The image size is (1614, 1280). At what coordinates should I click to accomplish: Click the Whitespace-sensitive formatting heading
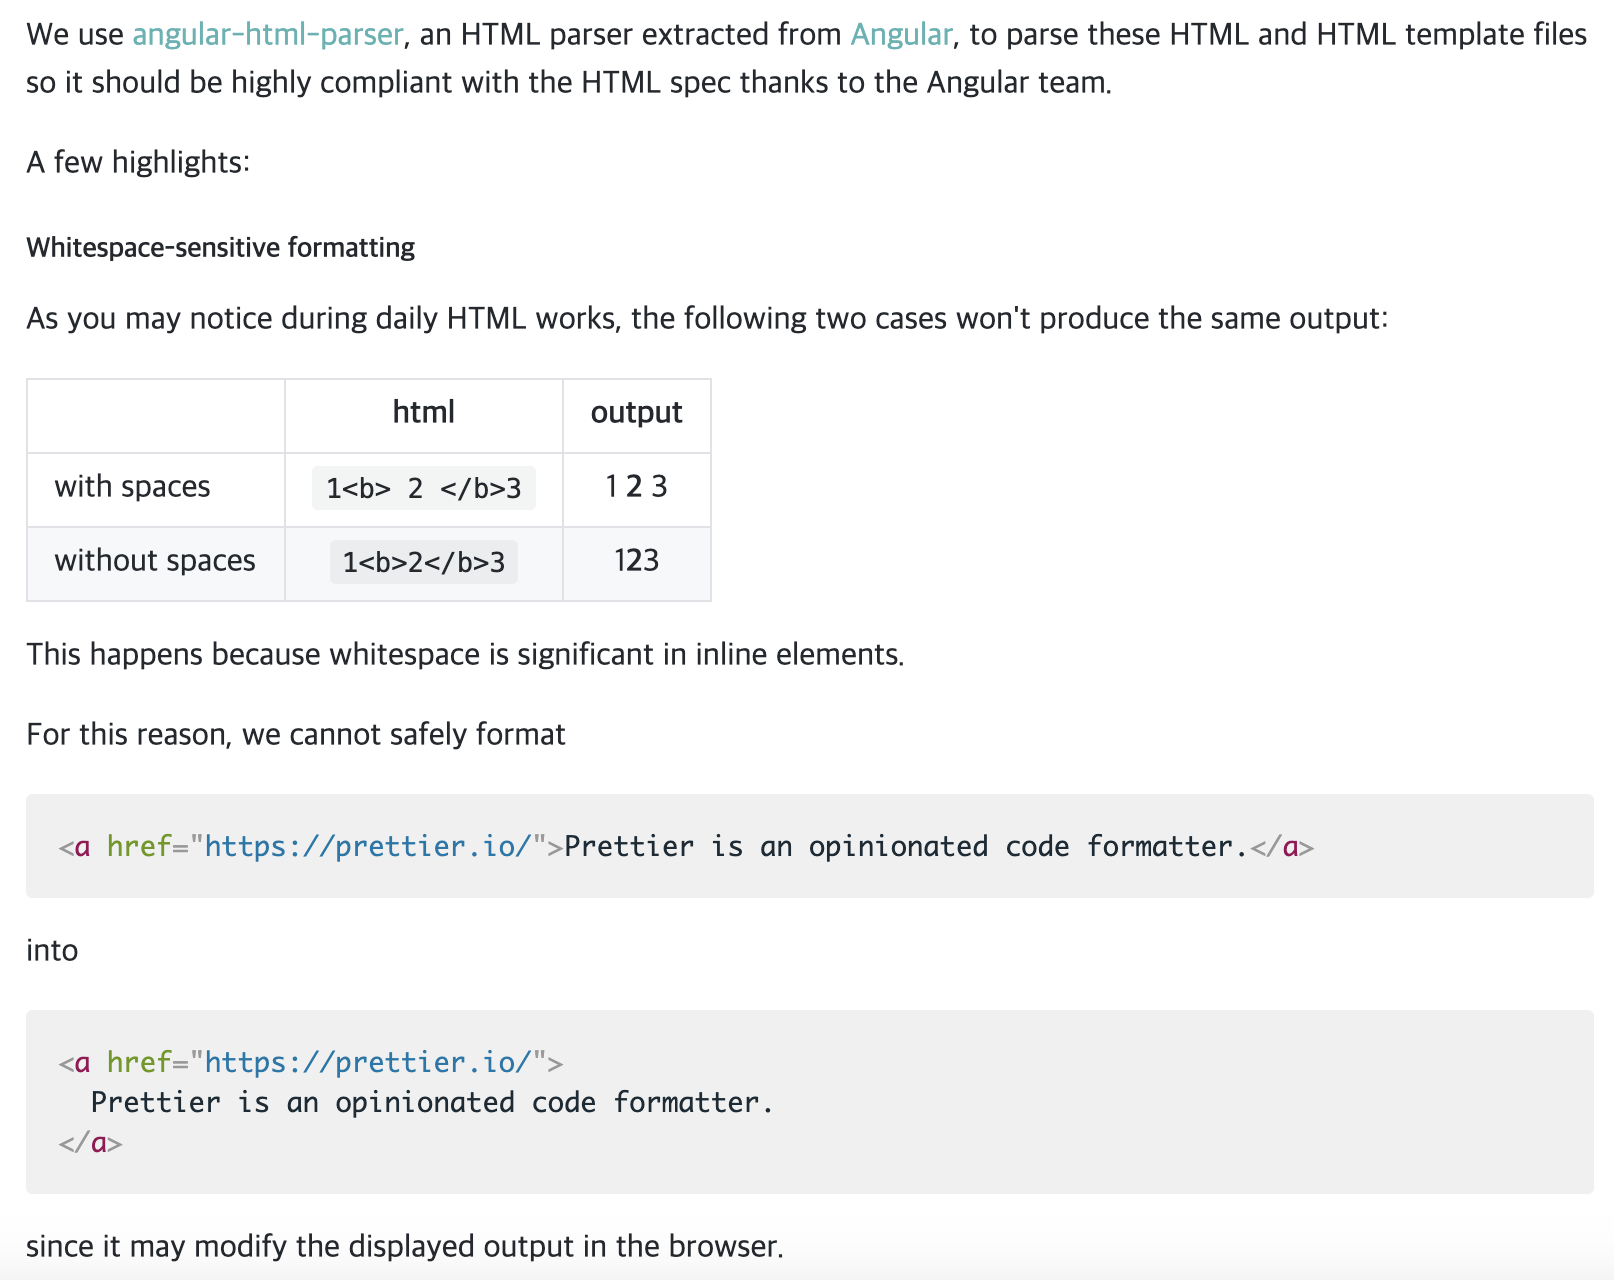(x=220, y=248)
